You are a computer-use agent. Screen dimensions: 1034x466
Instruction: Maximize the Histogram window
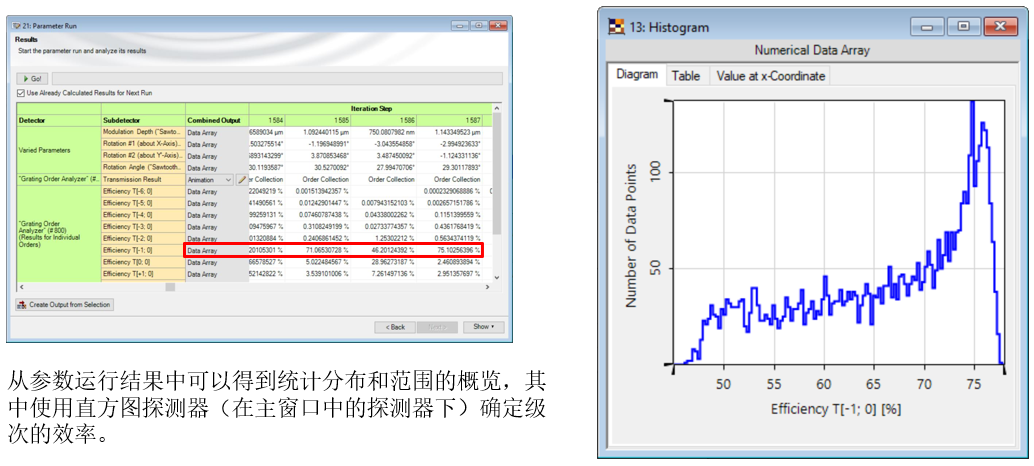tap(963, 26)
